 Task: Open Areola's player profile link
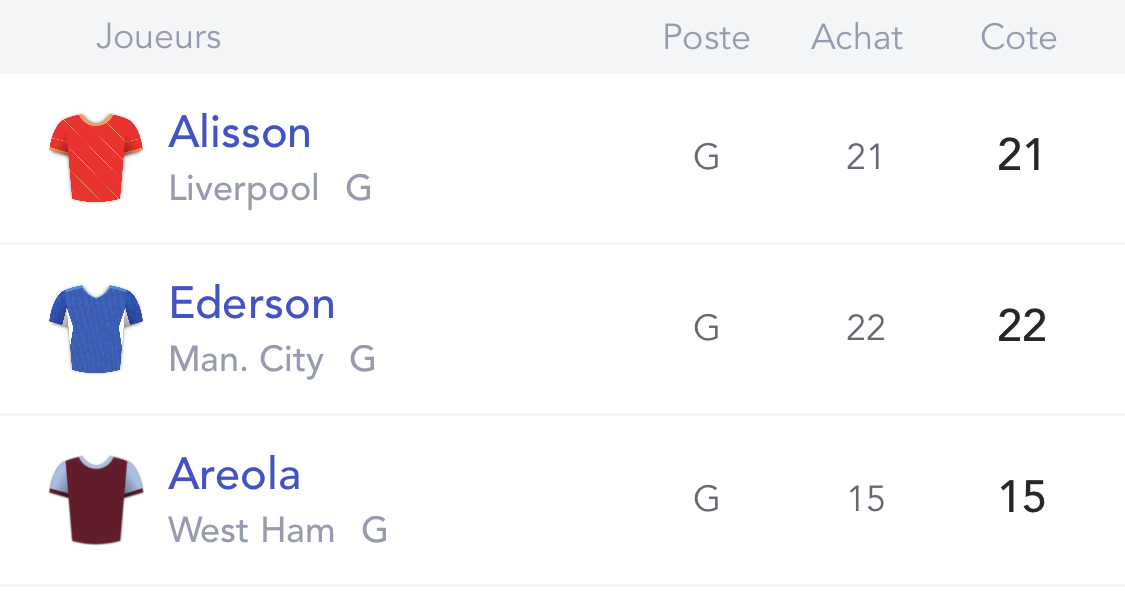[235, 474]
